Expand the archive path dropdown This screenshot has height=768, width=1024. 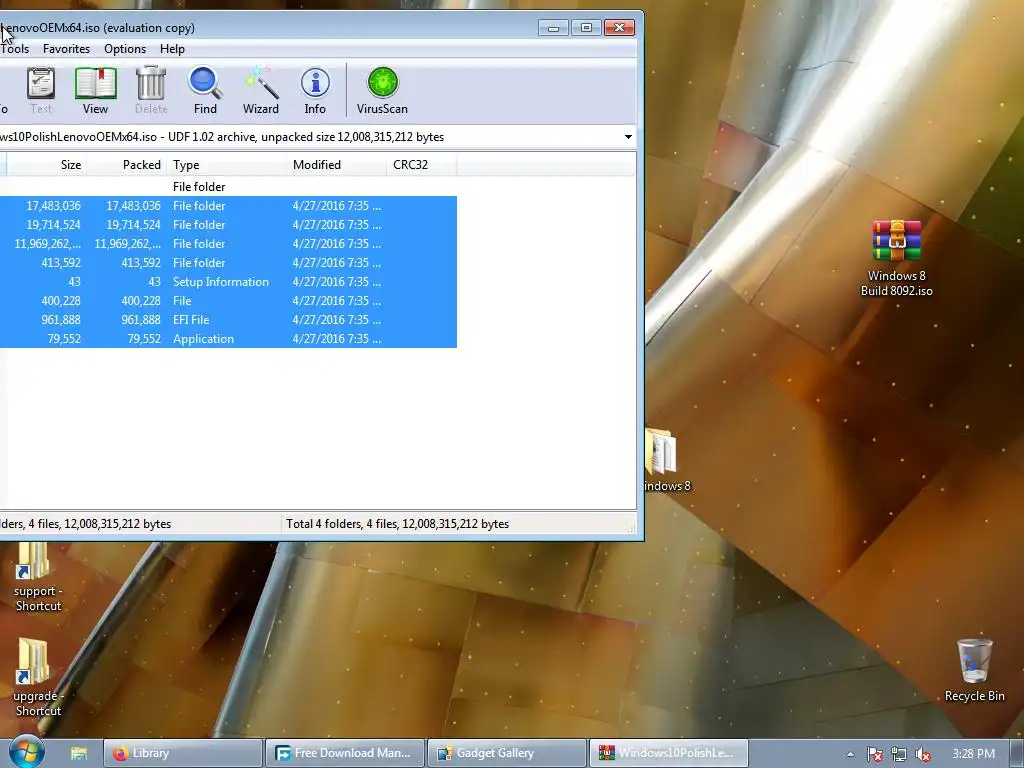(628, 137)
